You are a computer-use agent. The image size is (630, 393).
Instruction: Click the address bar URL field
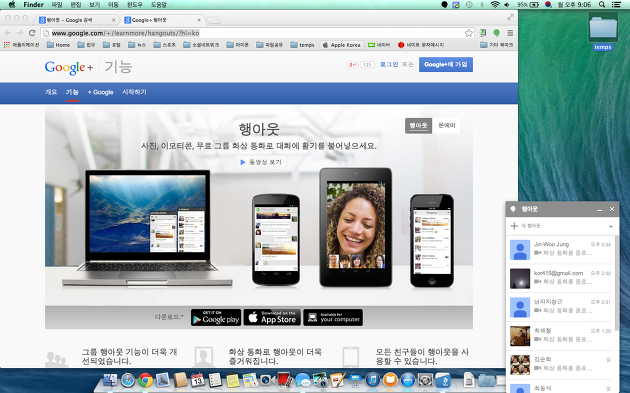coord(257,33)
